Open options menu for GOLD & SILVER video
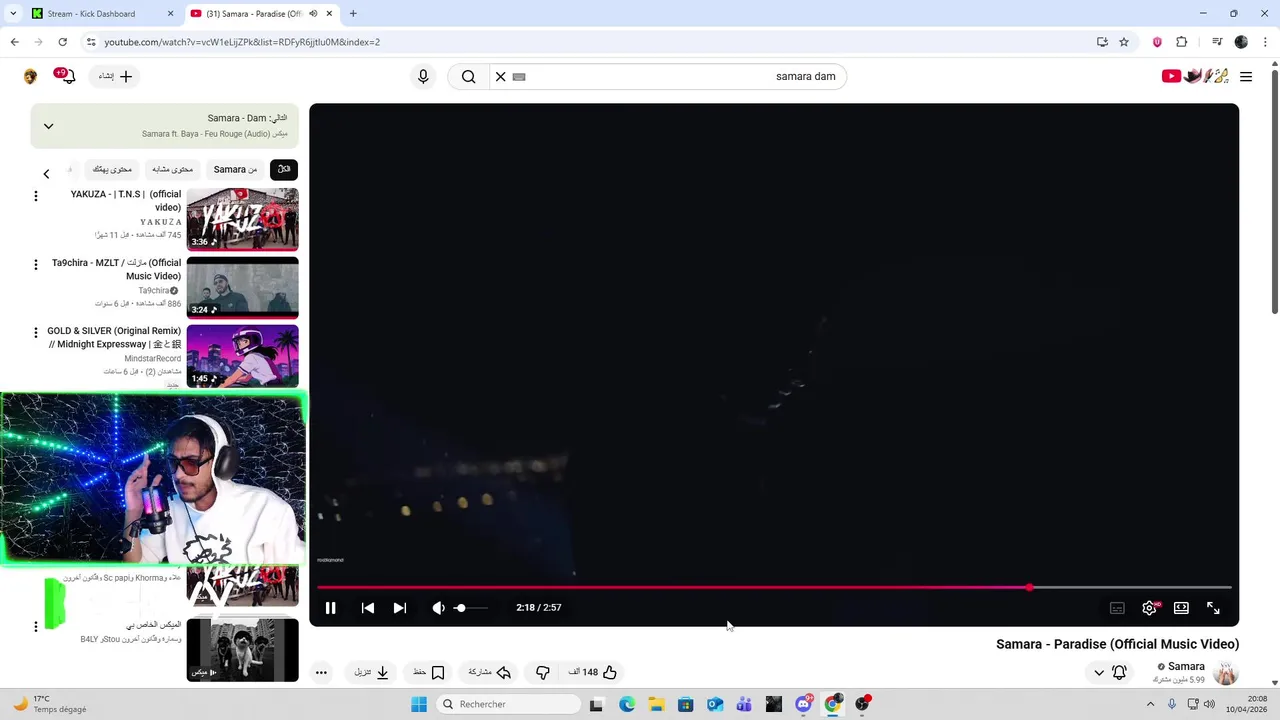Screen dimensions: 1280x720 coord(36,332)
